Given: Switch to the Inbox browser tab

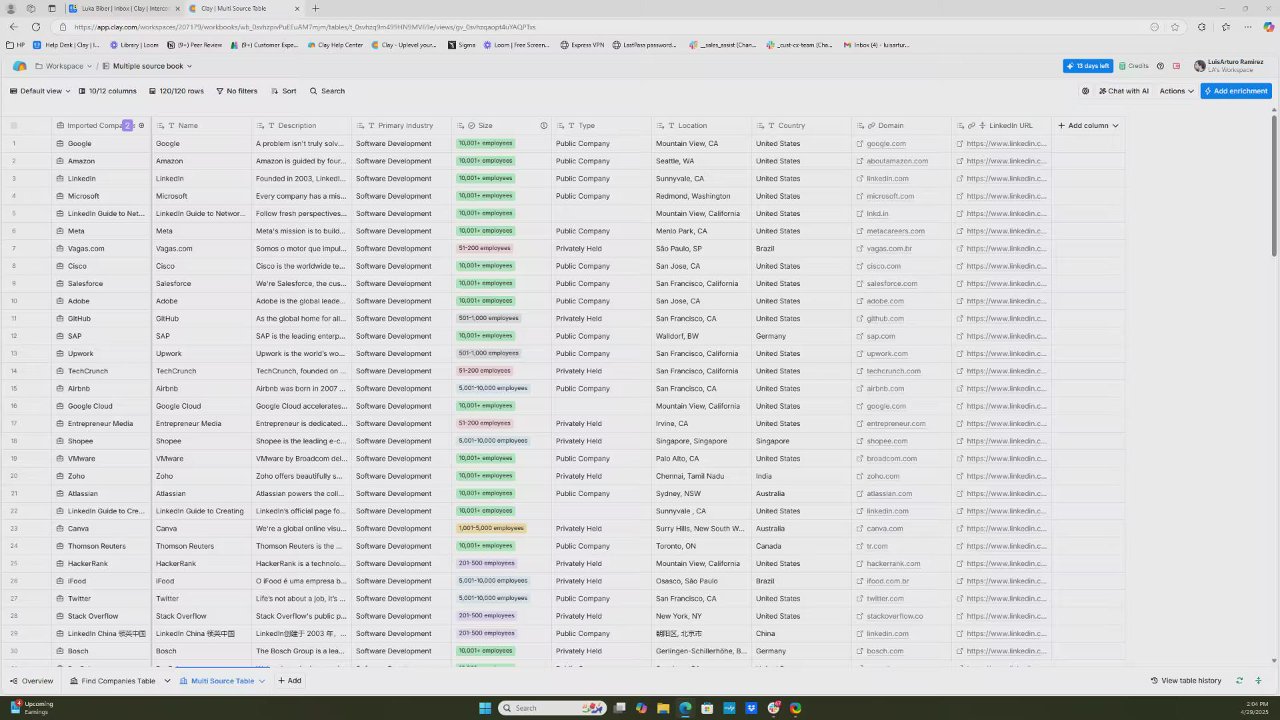Looking at the screenshot, I should coord(125,8).
